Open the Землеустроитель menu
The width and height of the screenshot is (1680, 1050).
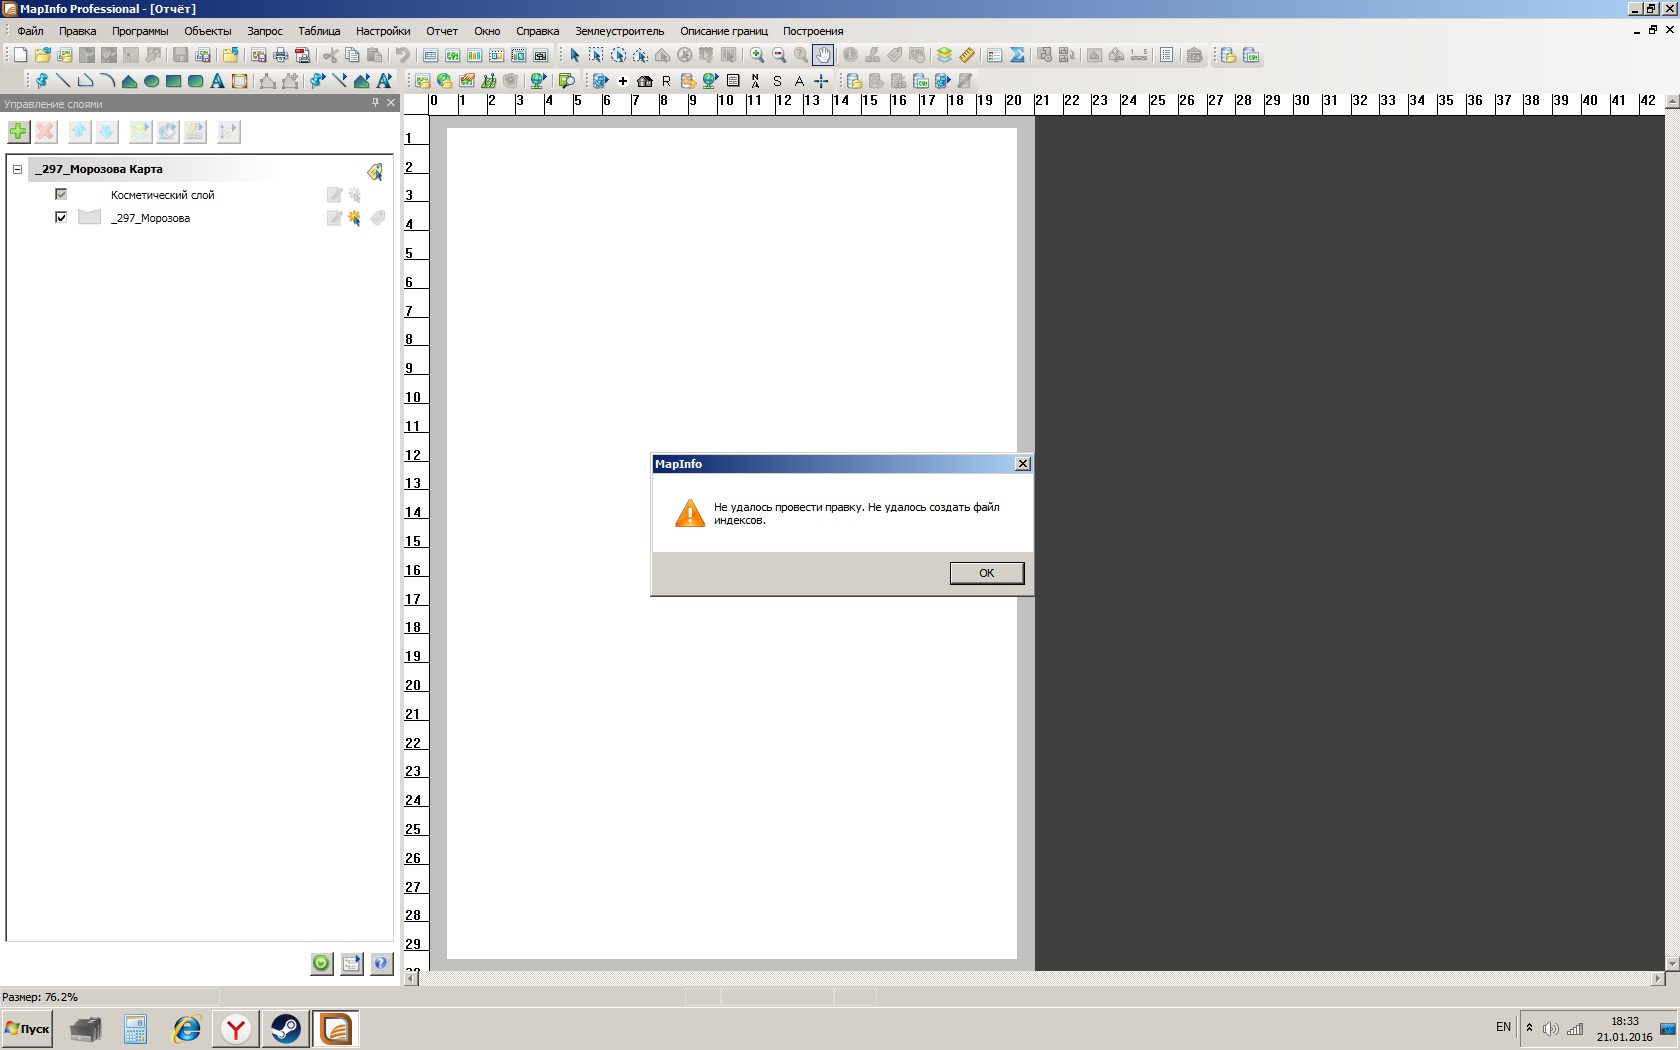point(619,31)
